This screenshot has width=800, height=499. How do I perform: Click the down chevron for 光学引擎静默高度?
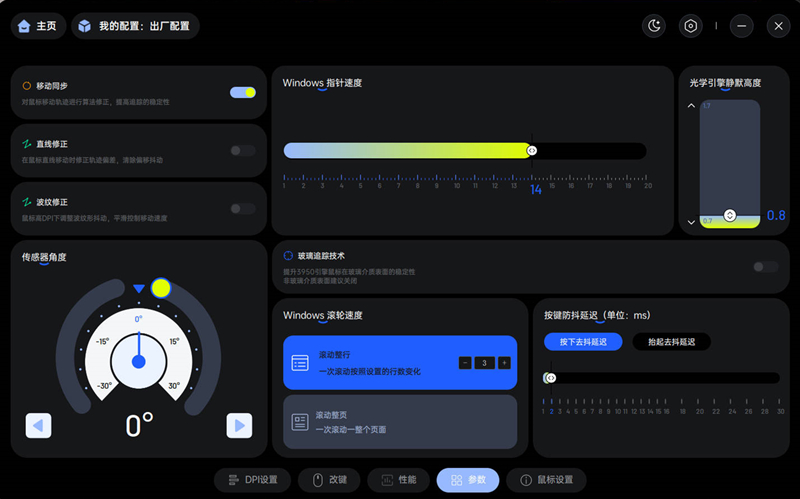pos(691,221)
